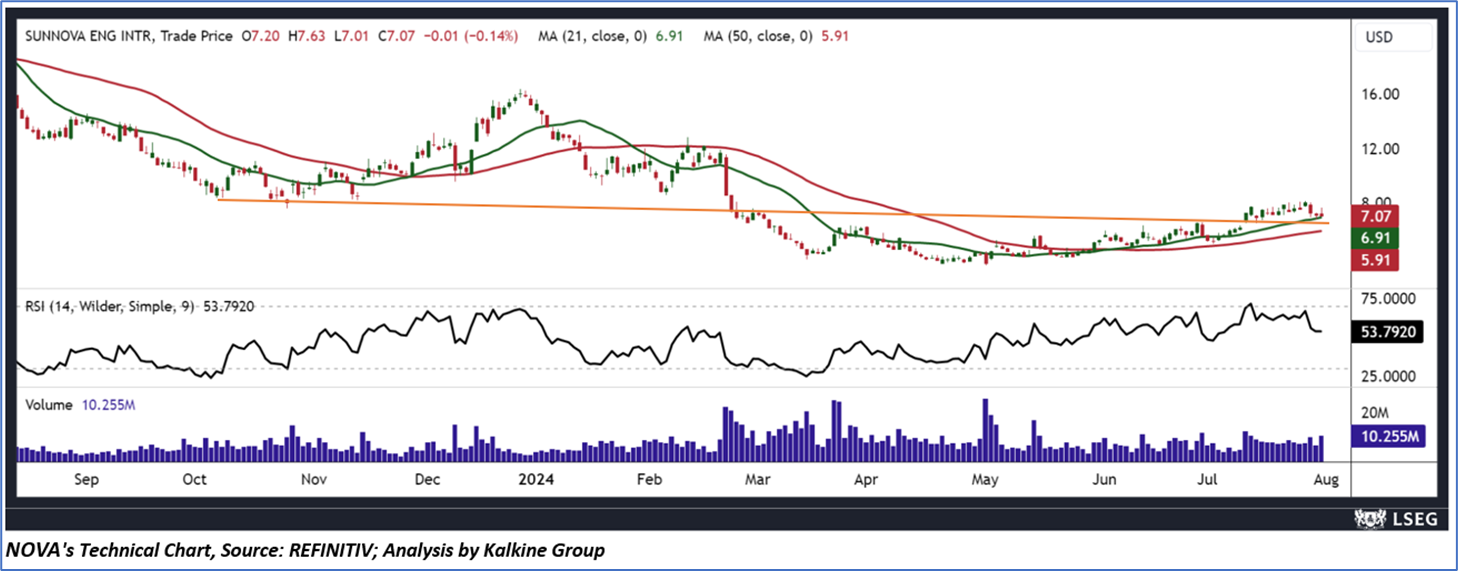The image size is (1458, 571).
Task: Click the 75.0000 RSI axis label
Action: pyautogui.click(x=1386, y=299)
